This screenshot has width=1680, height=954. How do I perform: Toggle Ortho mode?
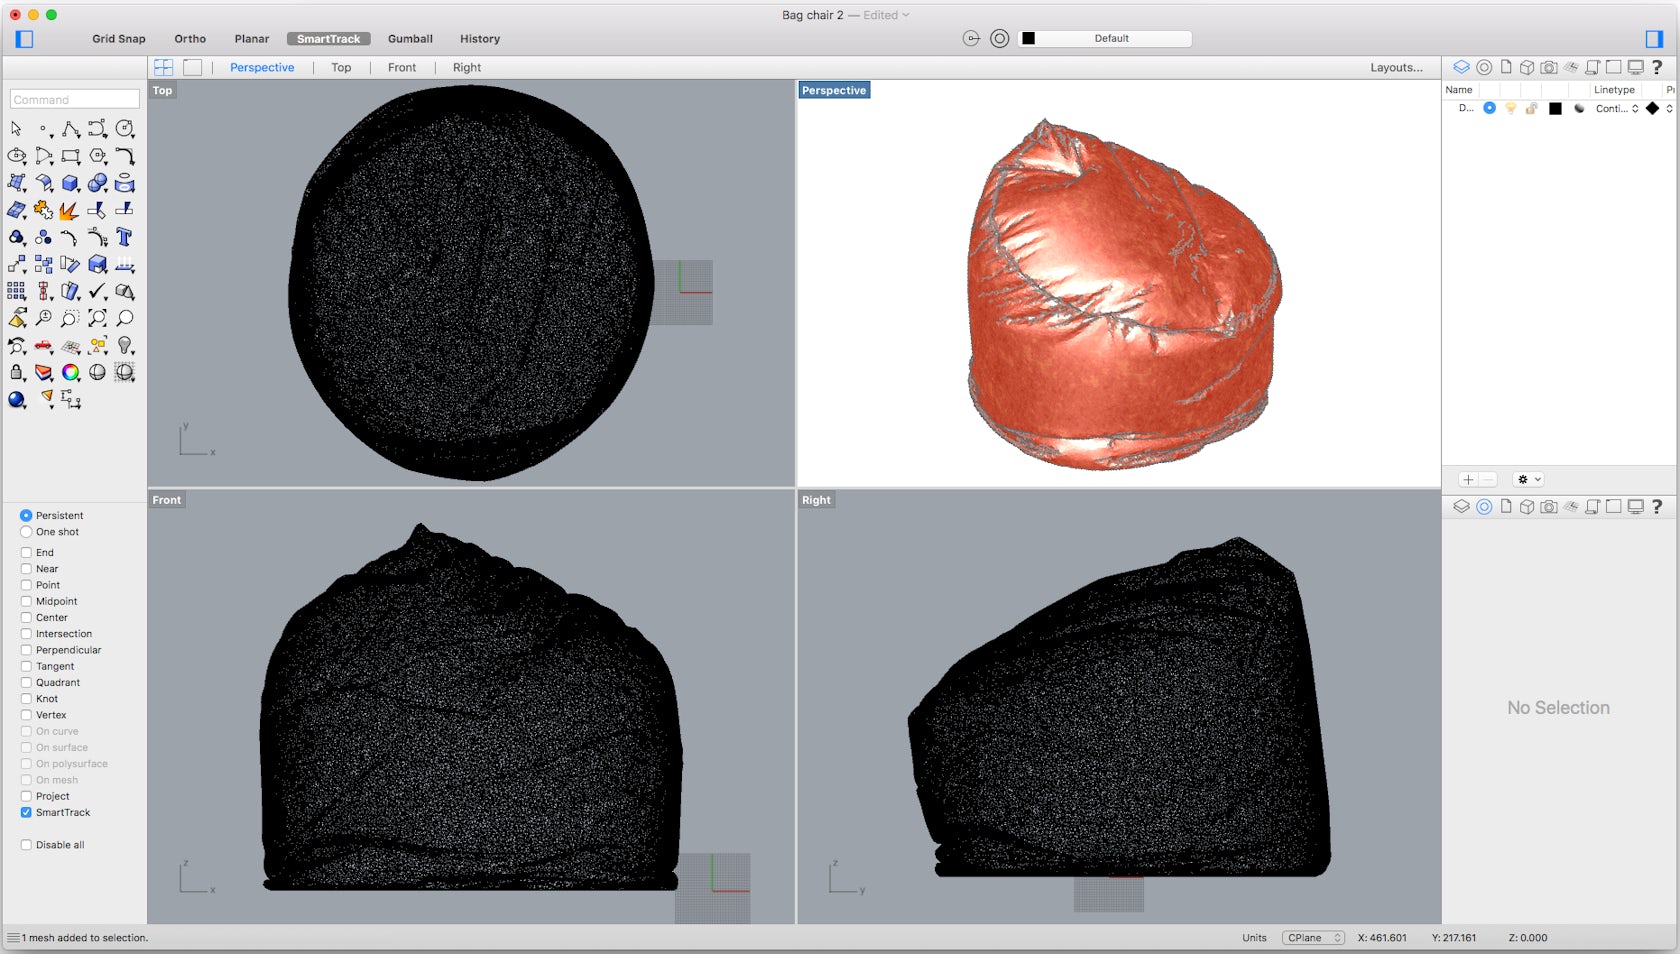tap(190, 39)
